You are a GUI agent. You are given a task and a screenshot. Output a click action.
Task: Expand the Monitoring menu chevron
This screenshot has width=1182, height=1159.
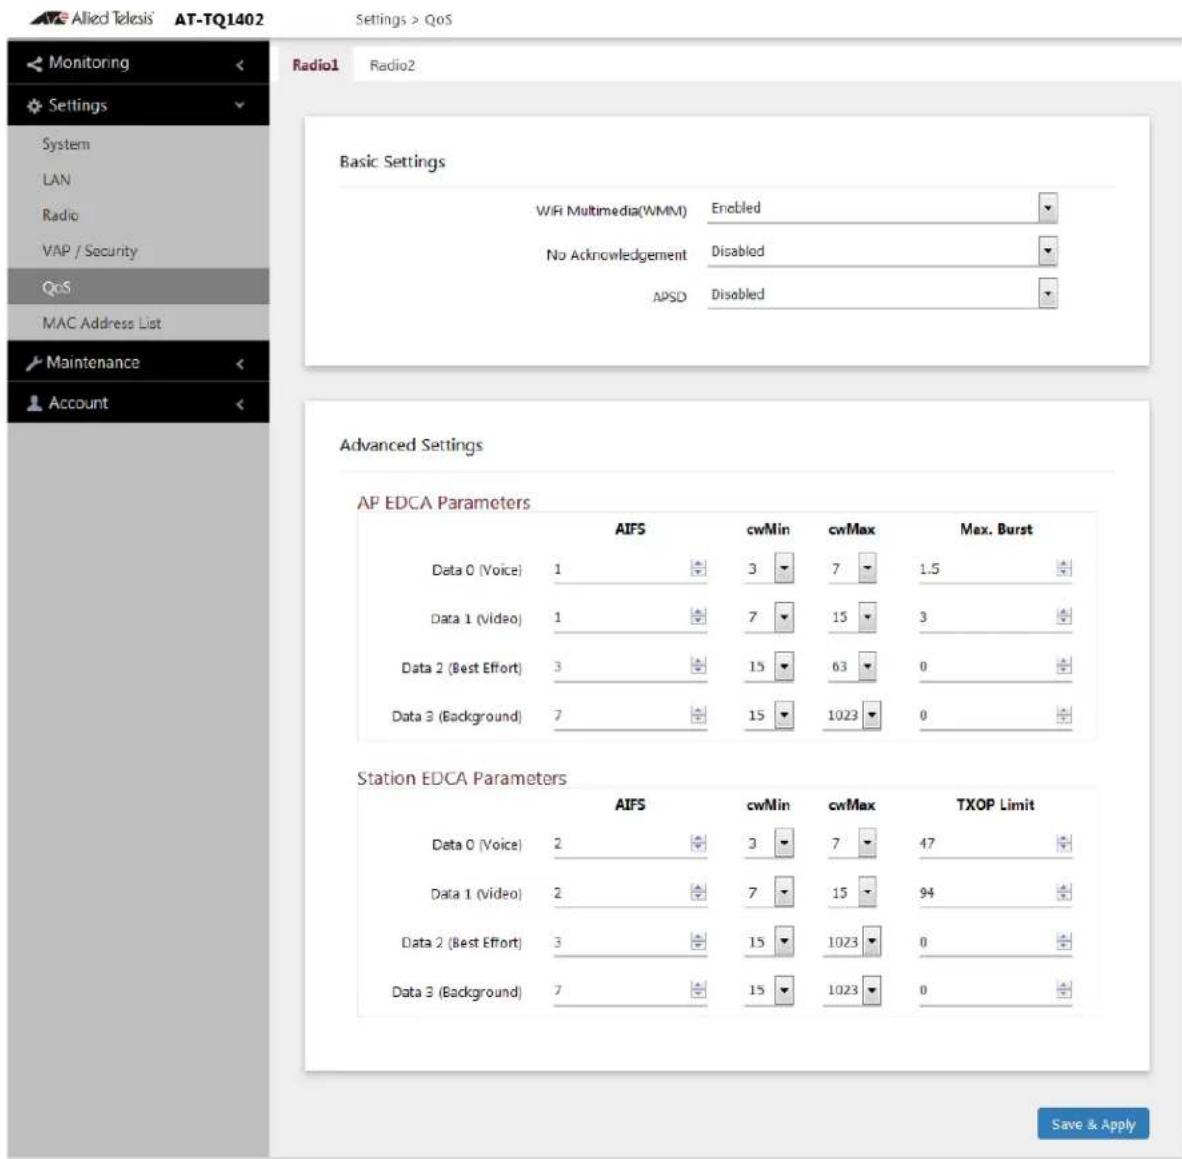point(240,65)
